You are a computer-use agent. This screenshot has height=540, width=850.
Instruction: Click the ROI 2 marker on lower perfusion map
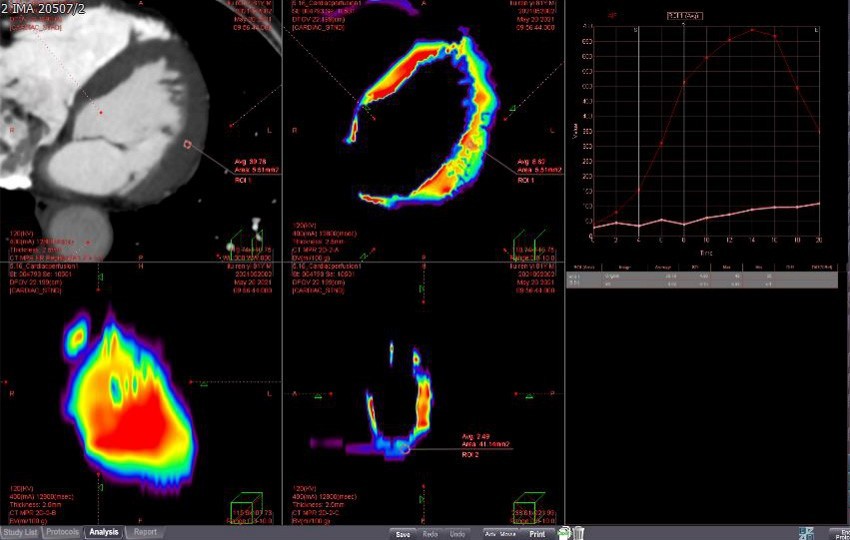[406, 449]
